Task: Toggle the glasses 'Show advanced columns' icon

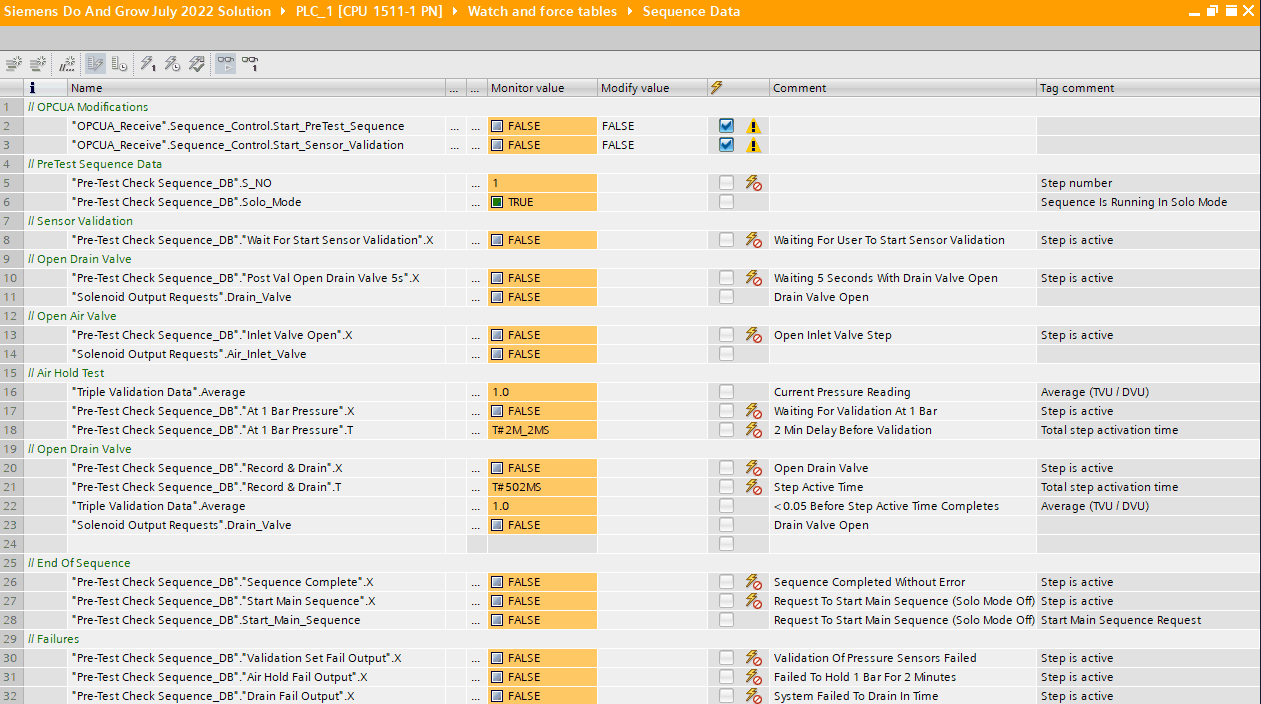Action: pyautogui.click(x=225, y=63)
